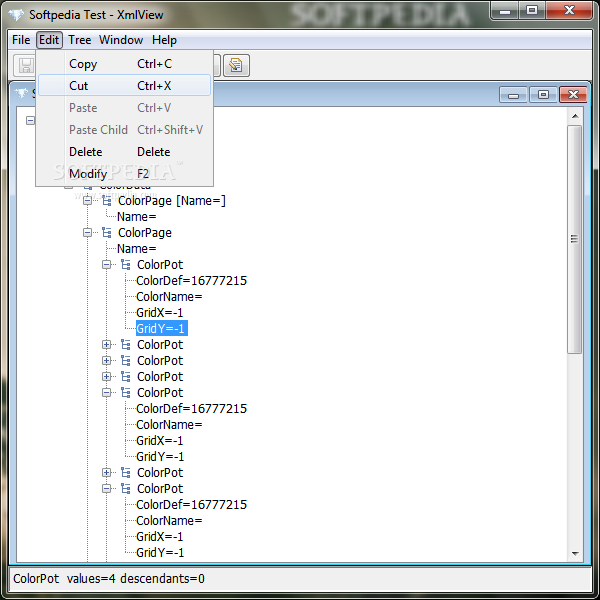The image size is (600, 600).
Task: Close the open Edit menu via Edit
Action: 49,40
